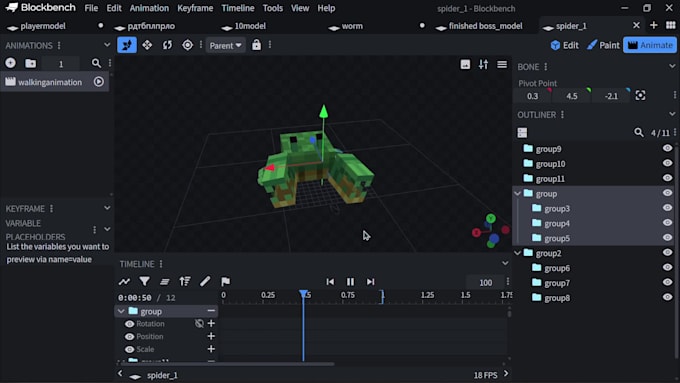The height and width of the screenshot is (383, 680).
Task: Click the timeline sort channels icon
Action: (x=185, y=282)
